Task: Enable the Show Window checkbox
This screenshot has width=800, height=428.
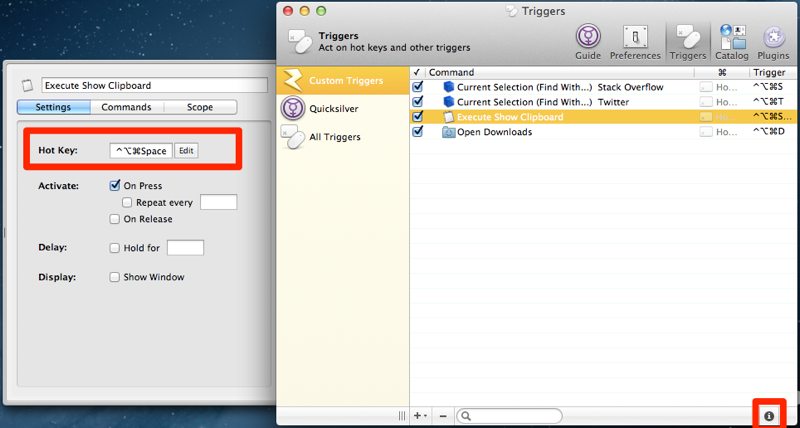Action: coord(115,277)
